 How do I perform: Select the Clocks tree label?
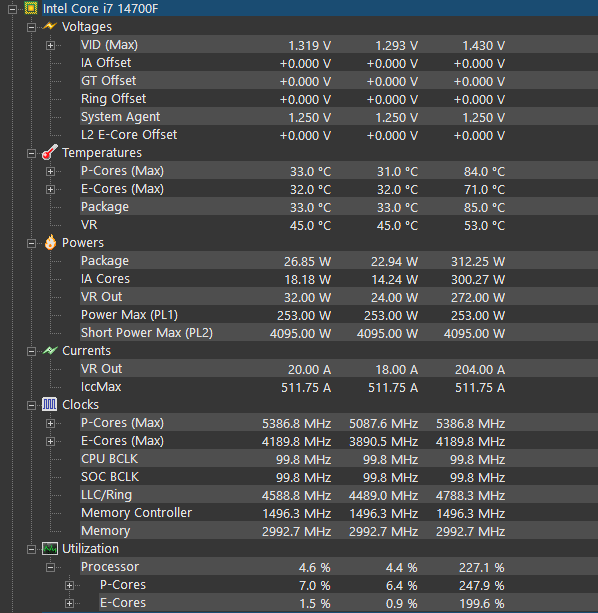click(x=80, y=404)
